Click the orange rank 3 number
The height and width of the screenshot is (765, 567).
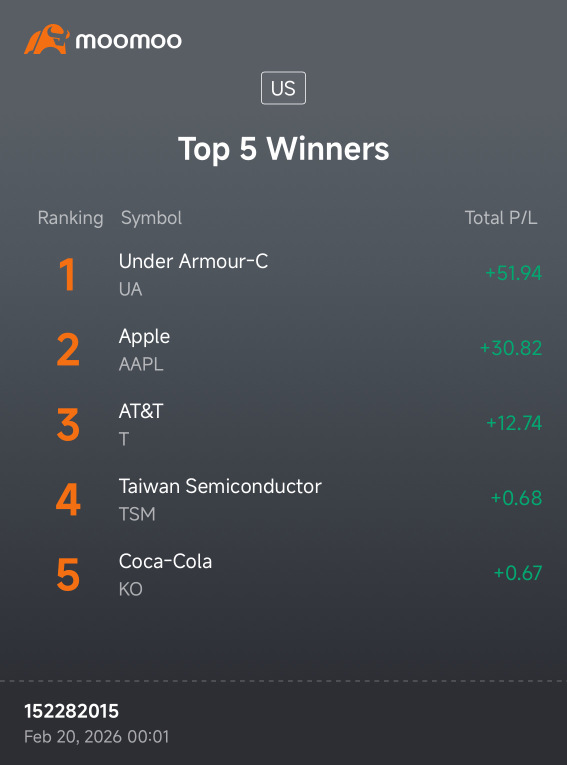(x=68, y=424)
